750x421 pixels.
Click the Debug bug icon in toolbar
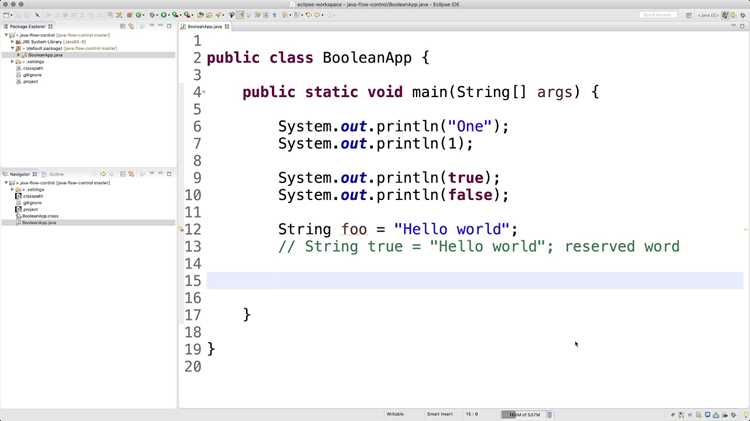(152, 15)
